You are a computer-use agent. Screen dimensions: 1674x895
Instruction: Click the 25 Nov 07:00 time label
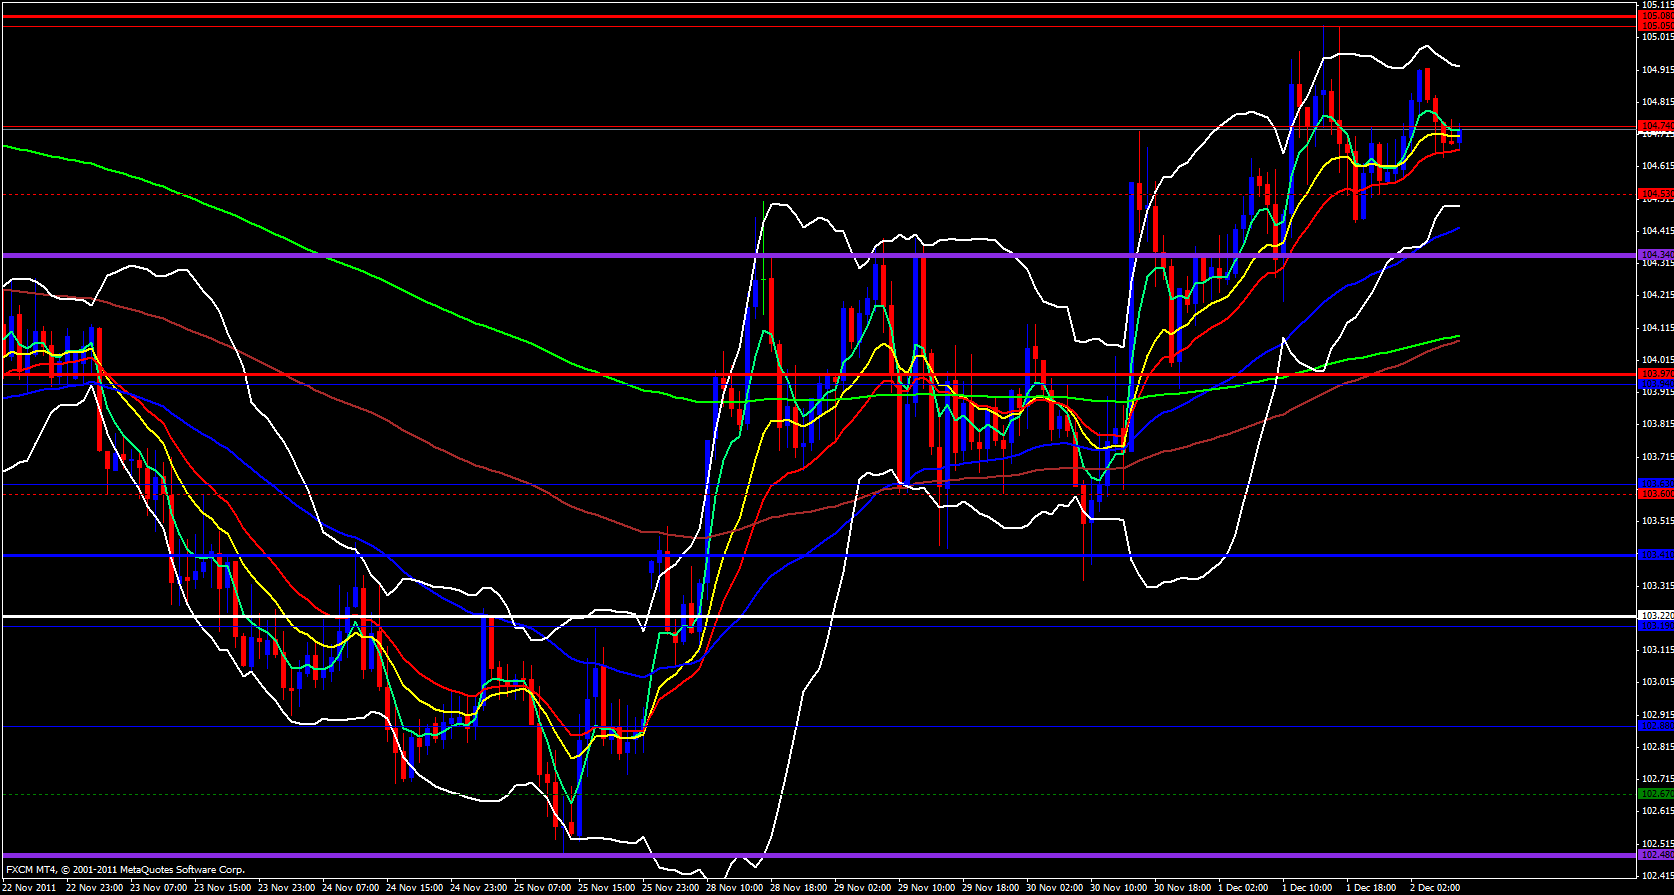click(x=543, y=888)
